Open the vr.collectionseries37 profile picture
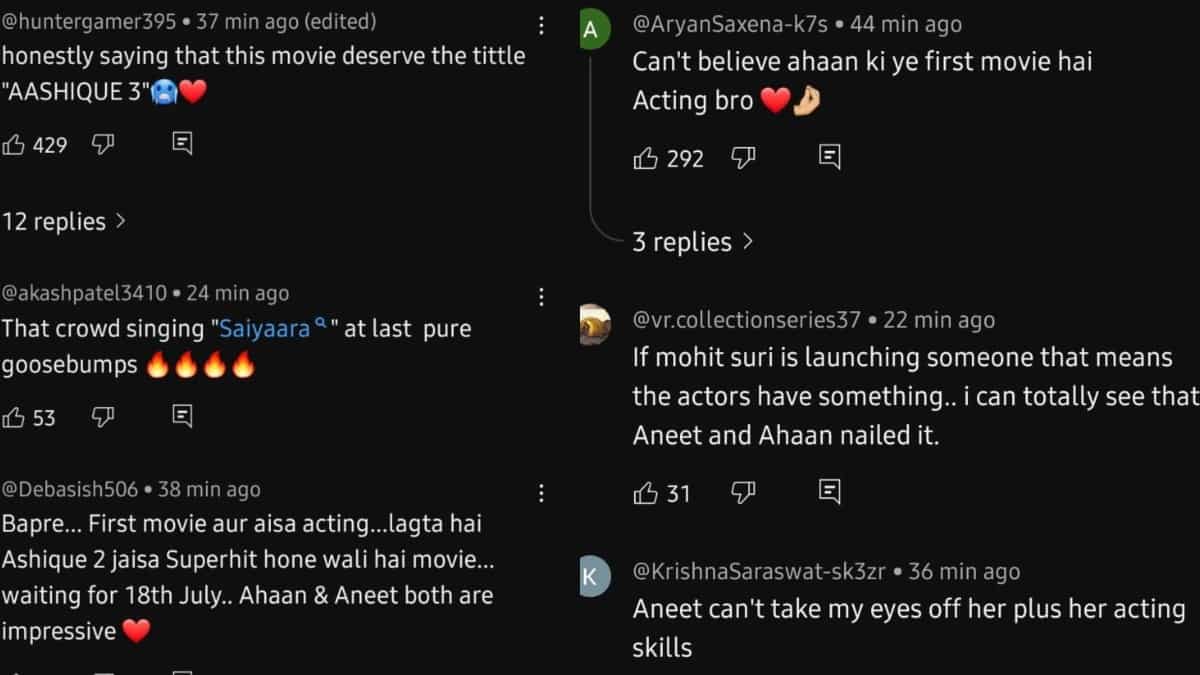Image resolution: width=1200 pixels, height=675 pixels. [594, 323]
